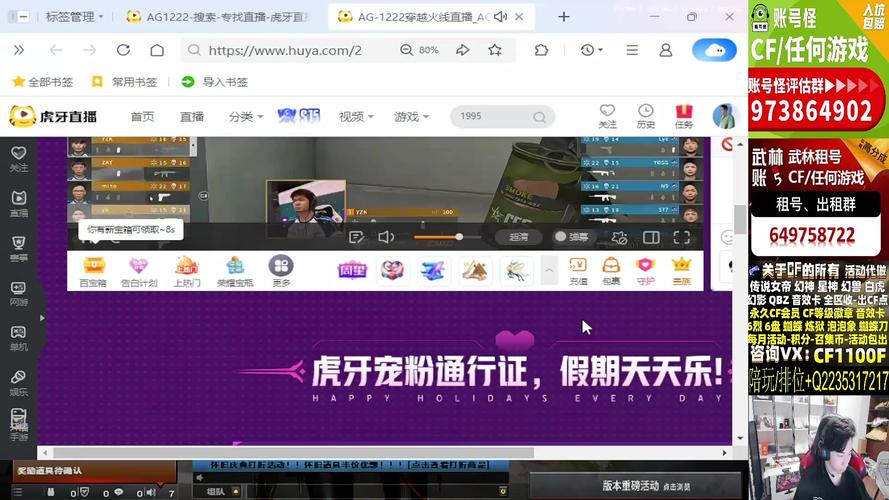
Task: Open 贵族 crown icon
Action: [681, 271]
